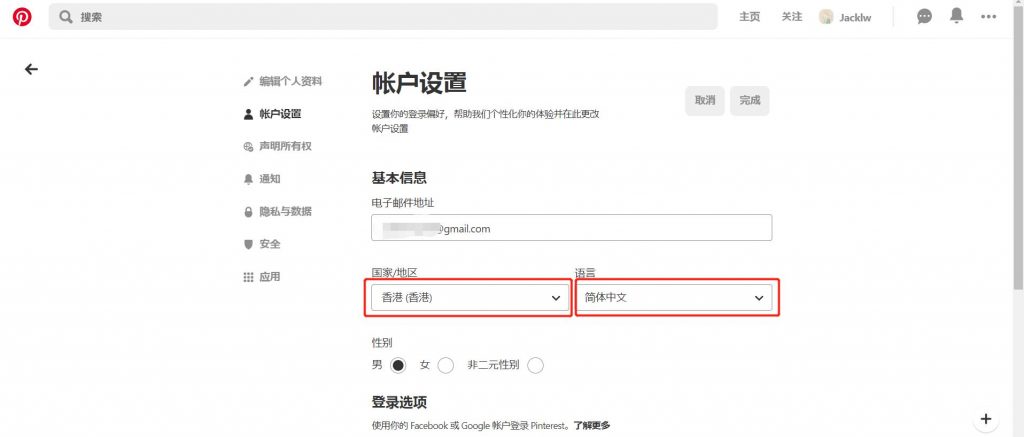Open 声明所有权 sidebar item
Viewport: 1024px width, 437px height.
[284, 147]
